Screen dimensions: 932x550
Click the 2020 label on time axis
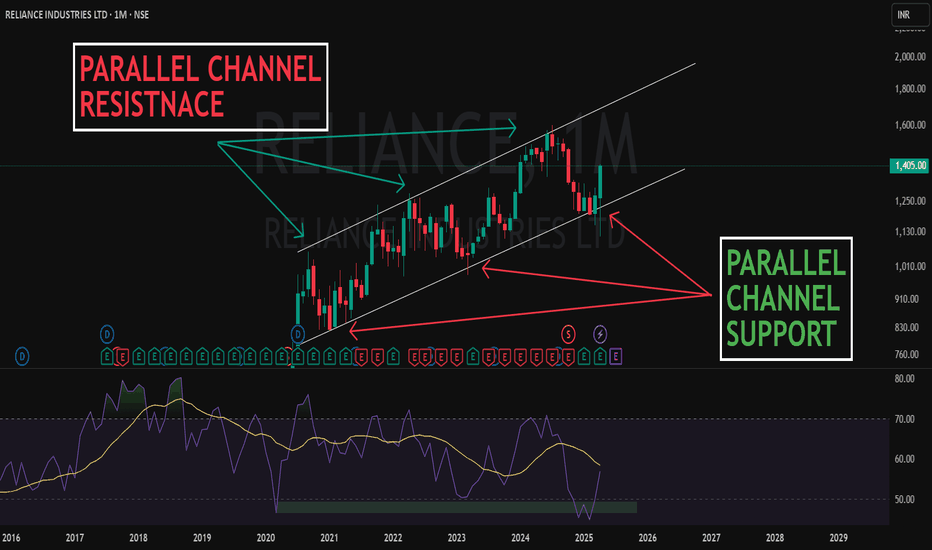click(266, 538)
